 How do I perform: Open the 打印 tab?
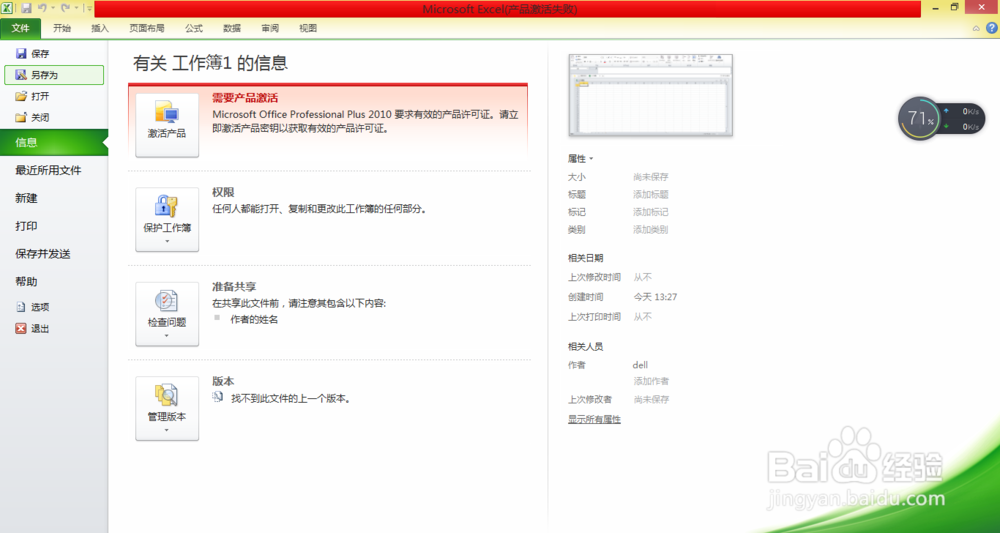click(26, 226)
